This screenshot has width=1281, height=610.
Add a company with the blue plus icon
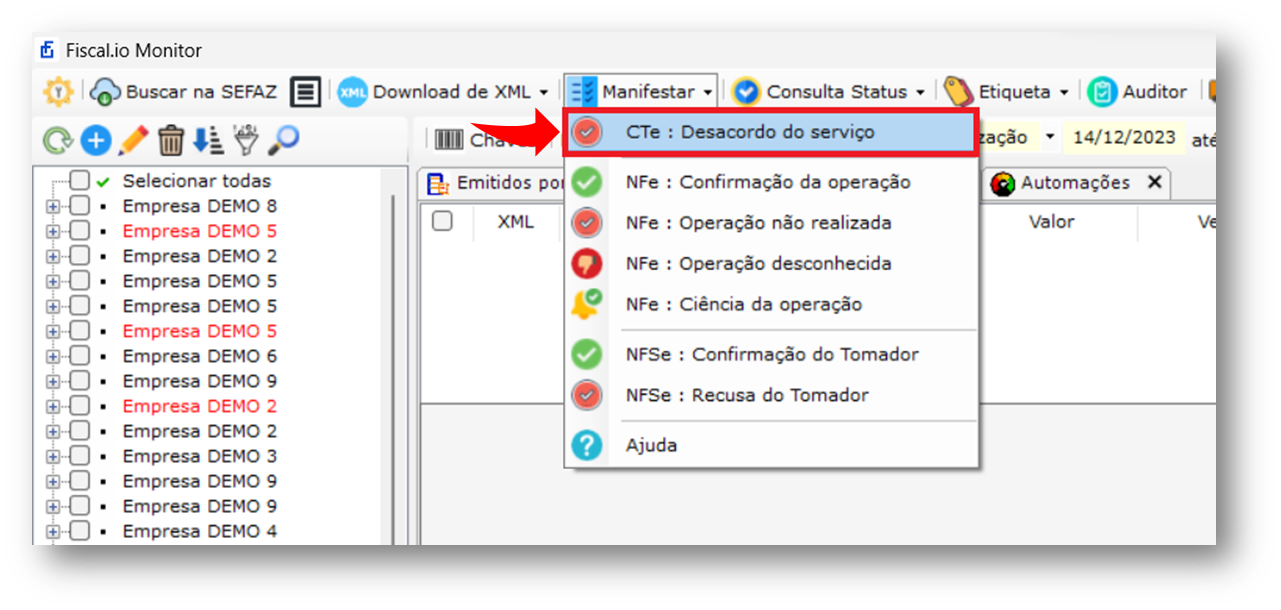(x=95, y=140)
